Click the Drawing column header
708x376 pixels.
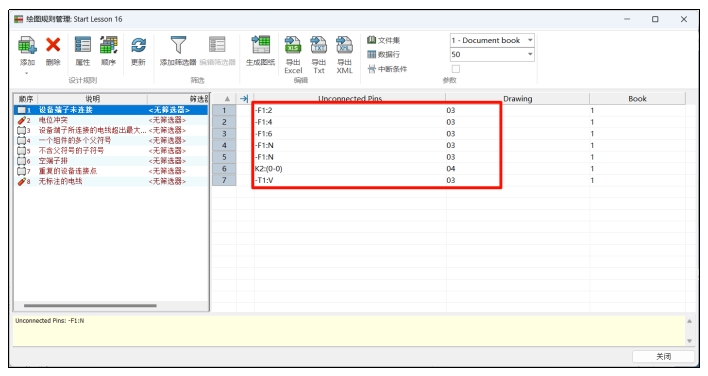pos(517,98)
